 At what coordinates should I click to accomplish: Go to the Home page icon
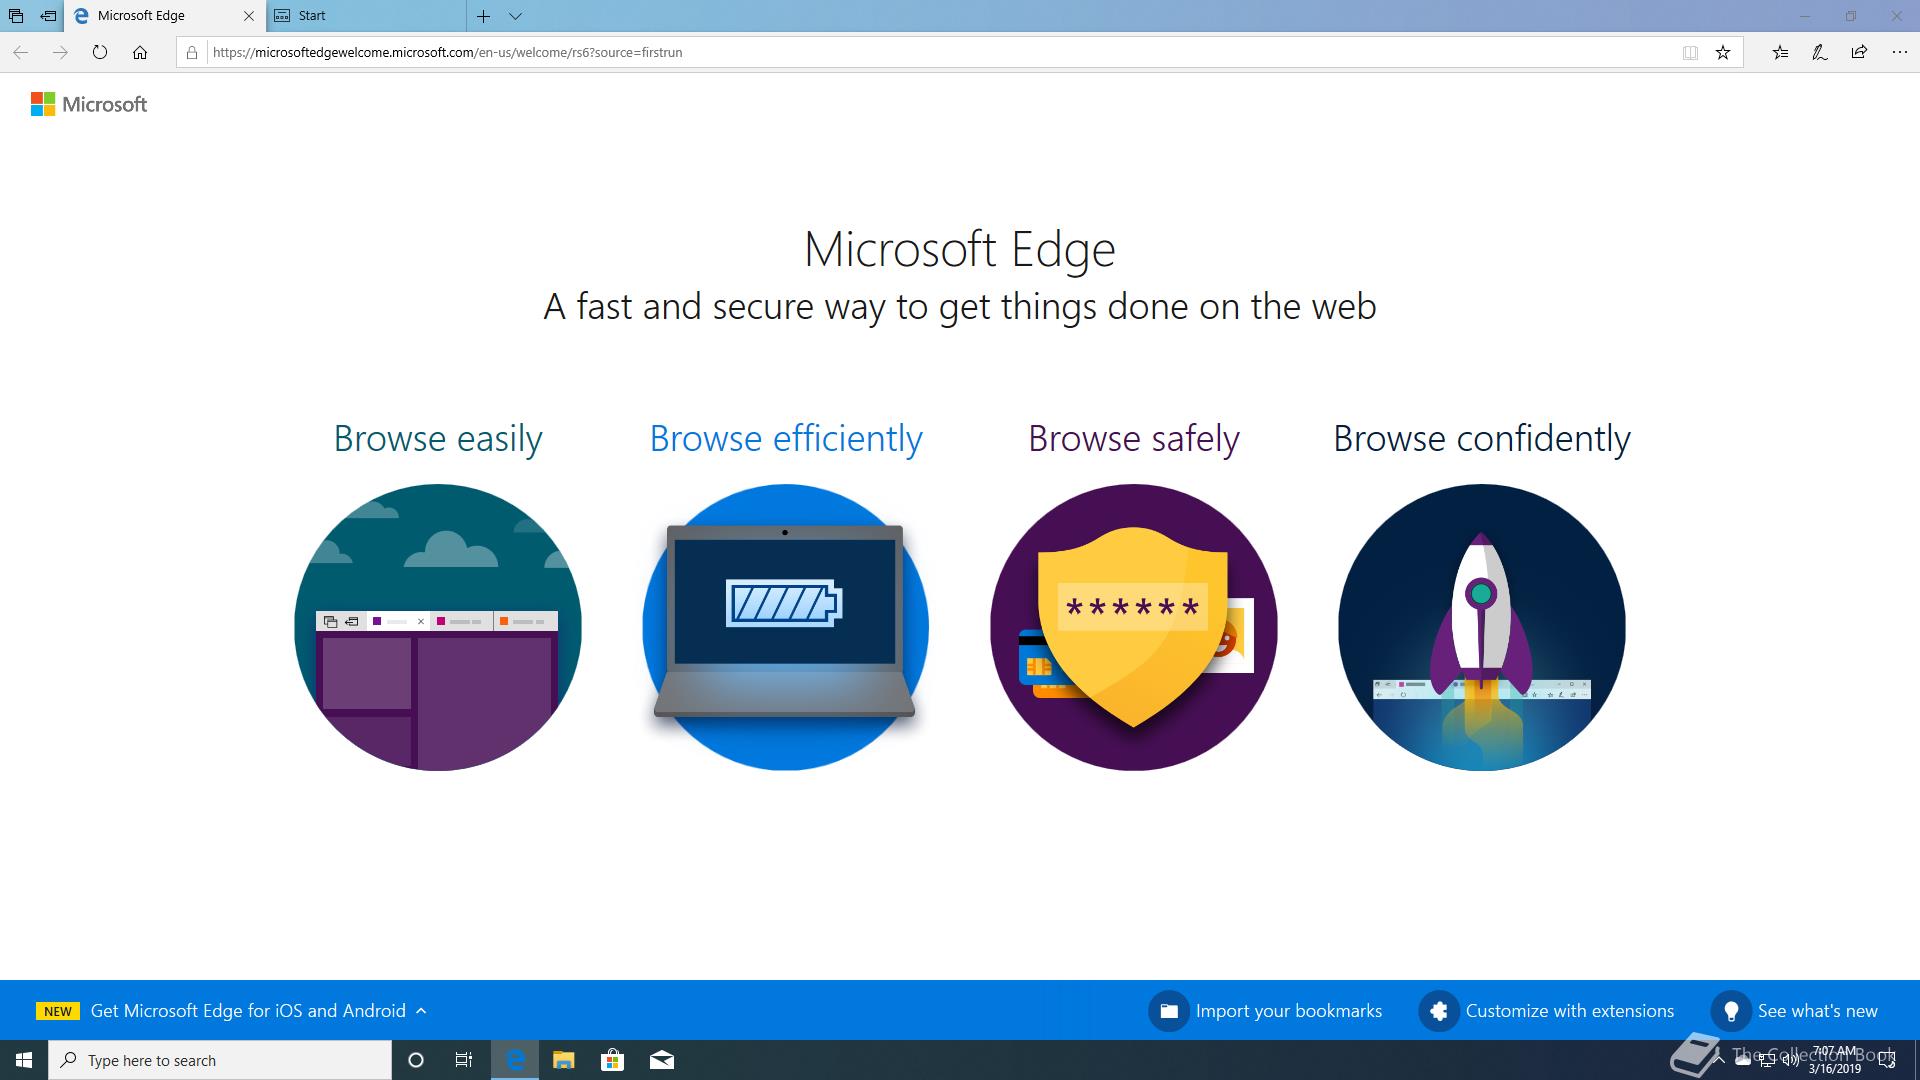pyautogui.click(x=140, y=52)
